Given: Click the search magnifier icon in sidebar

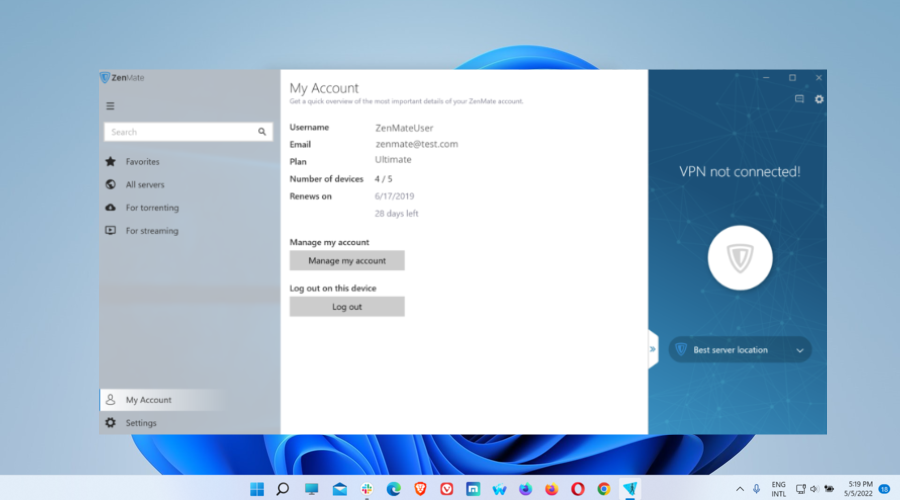Looking at the screenshot, I should point(262,132).
